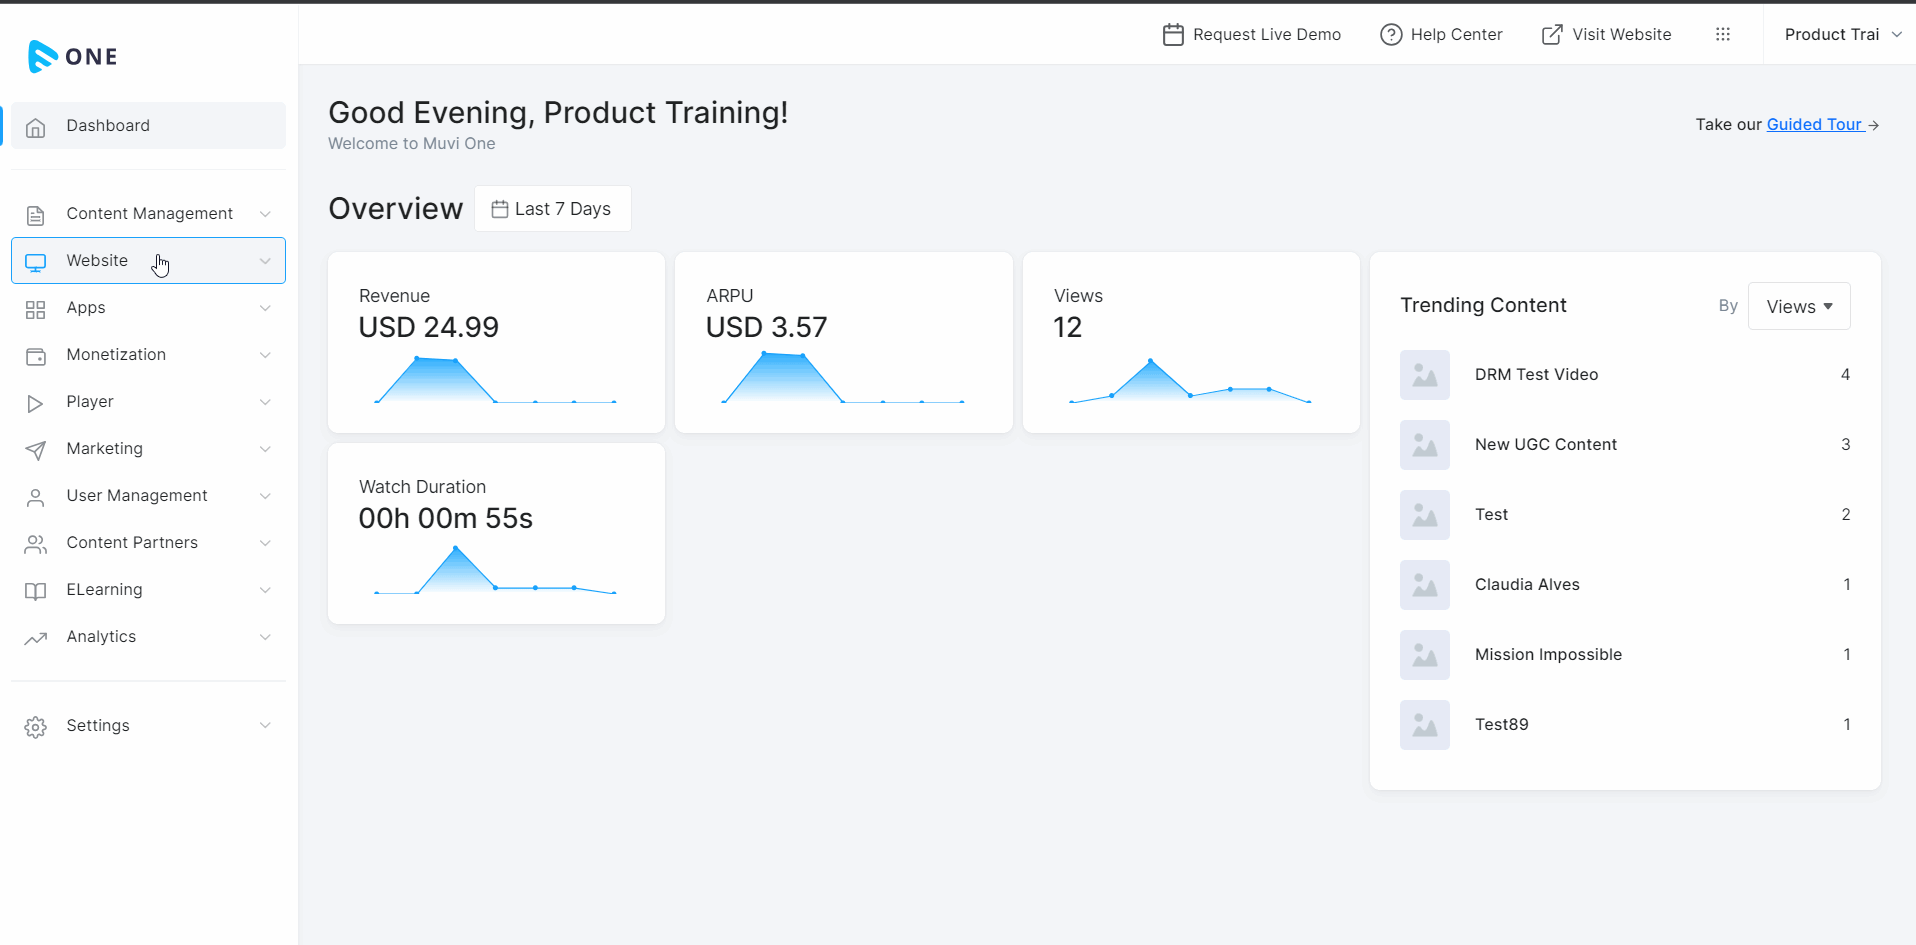Click the Muvi One logo
The image size is (1916, 945).
point(73,56)
